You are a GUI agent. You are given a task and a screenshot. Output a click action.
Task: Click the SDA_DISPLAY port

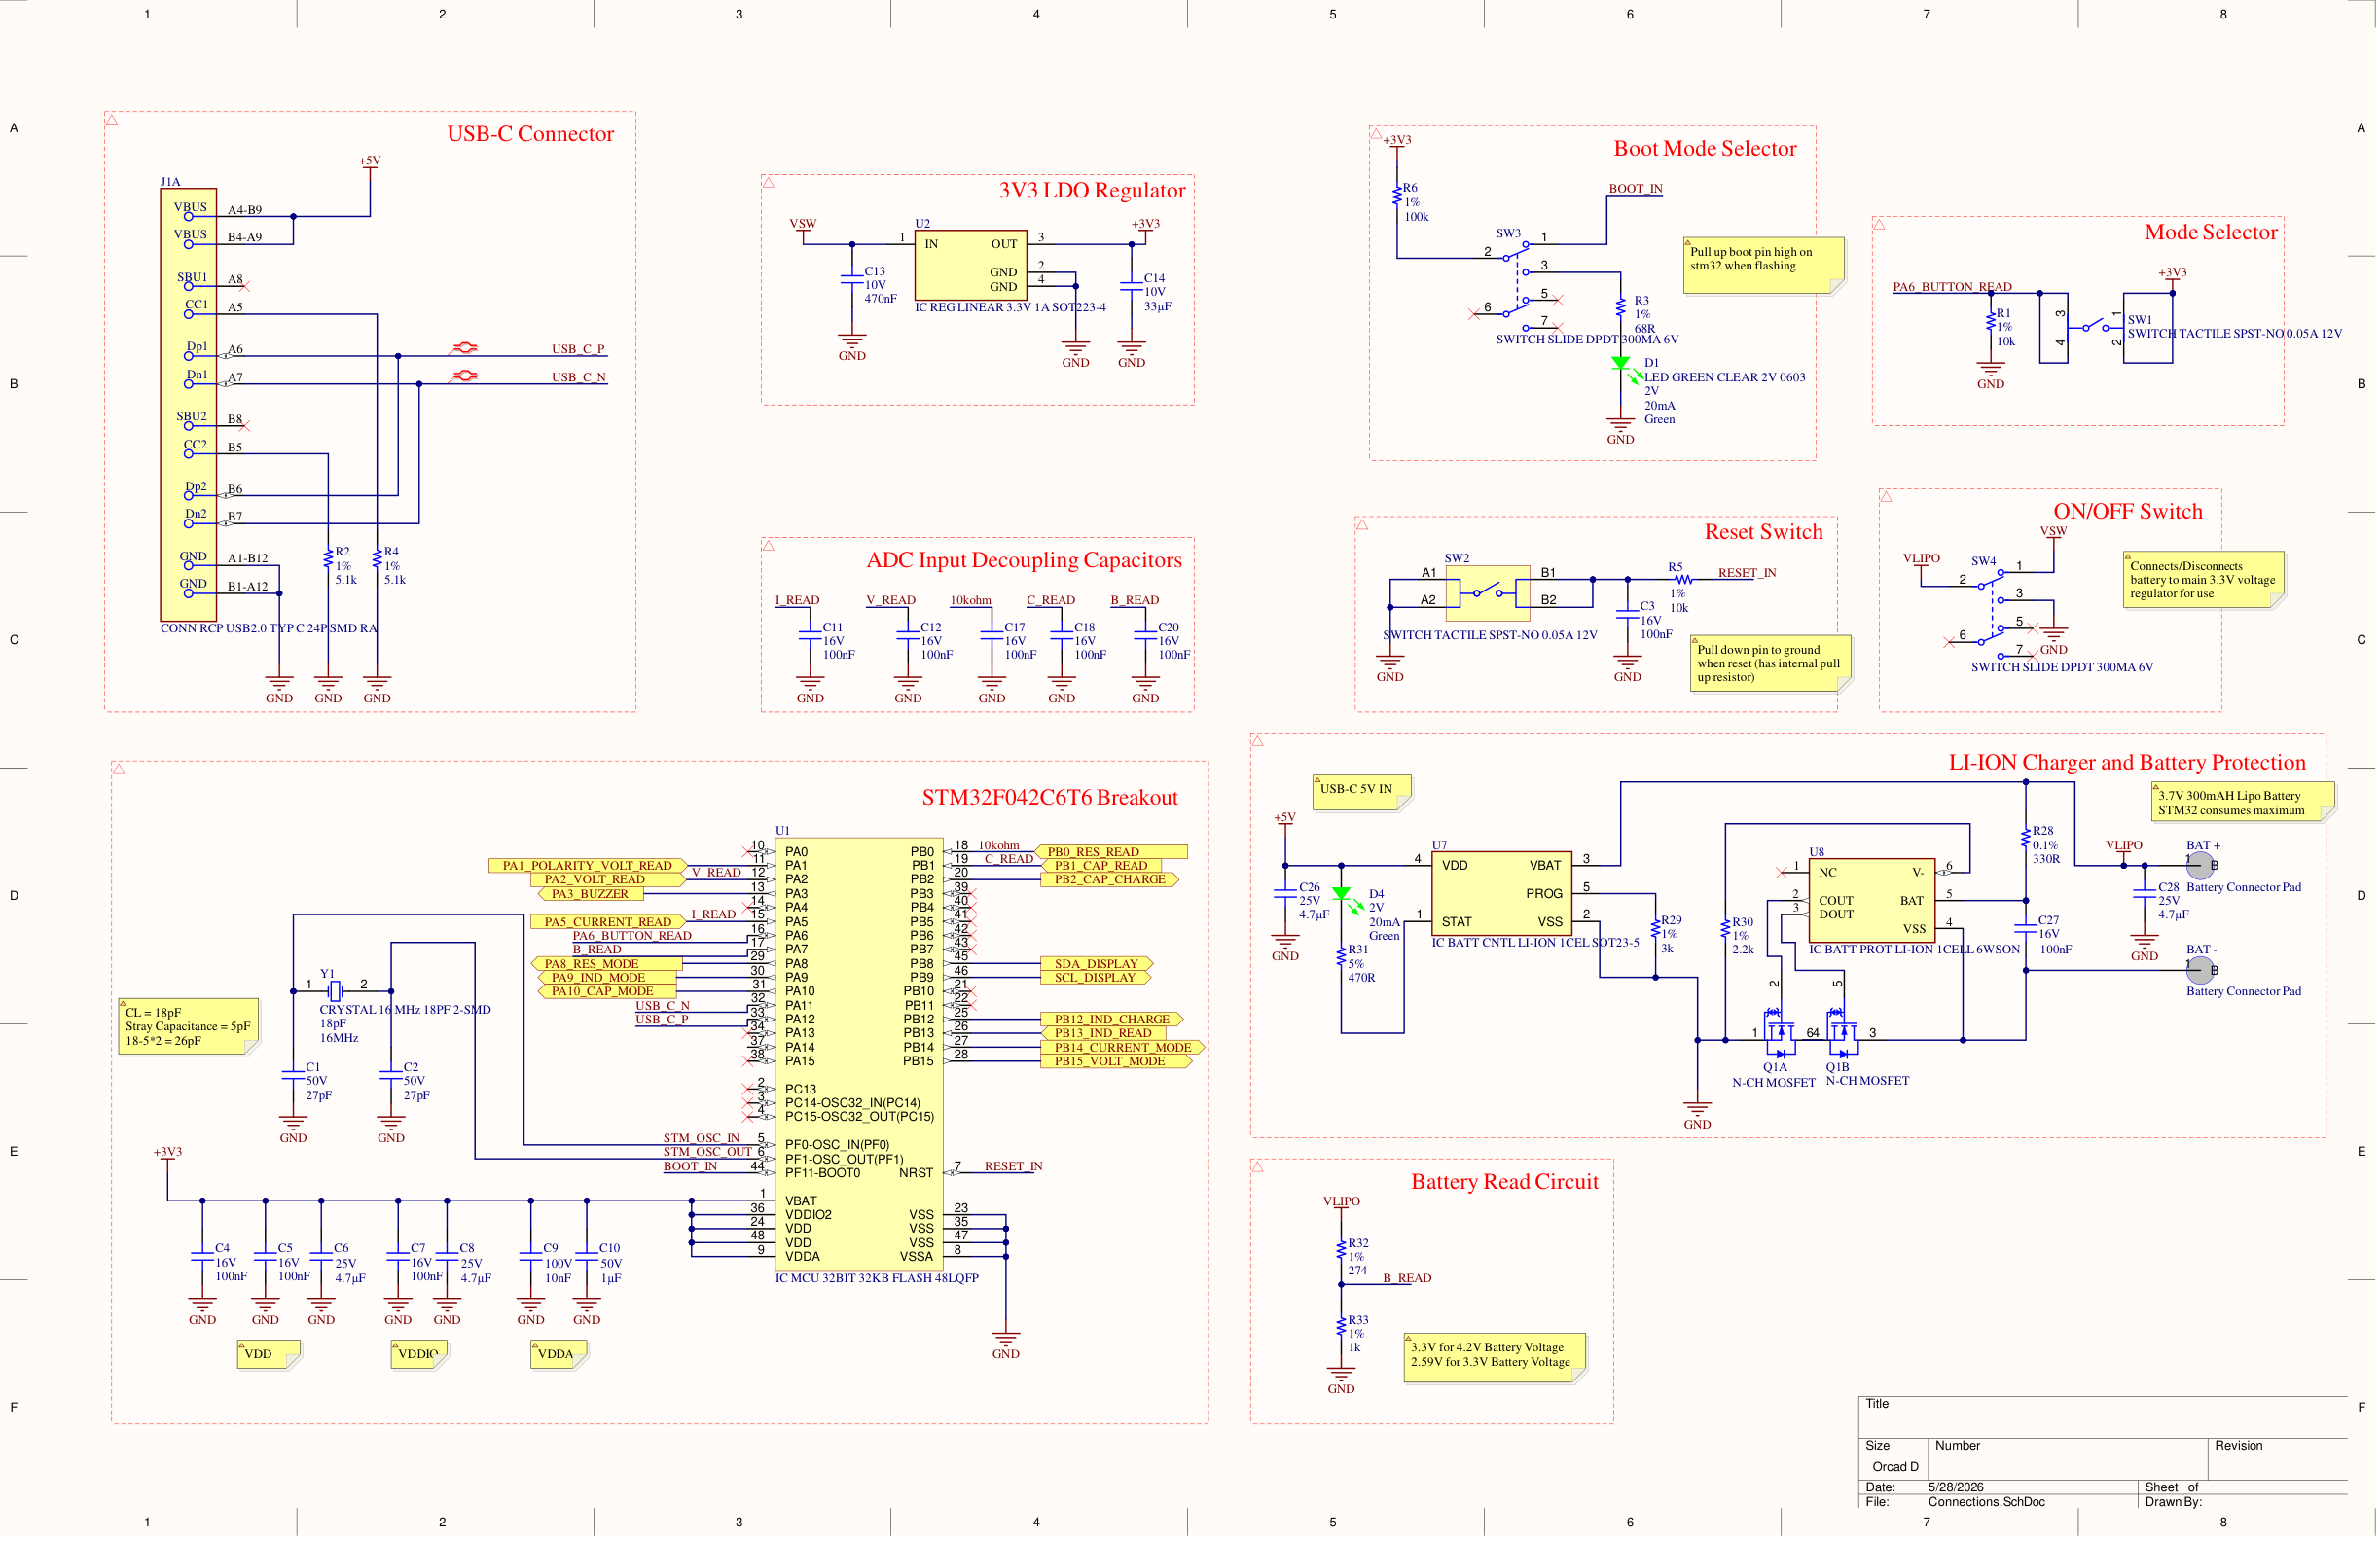coord(1097,964)
